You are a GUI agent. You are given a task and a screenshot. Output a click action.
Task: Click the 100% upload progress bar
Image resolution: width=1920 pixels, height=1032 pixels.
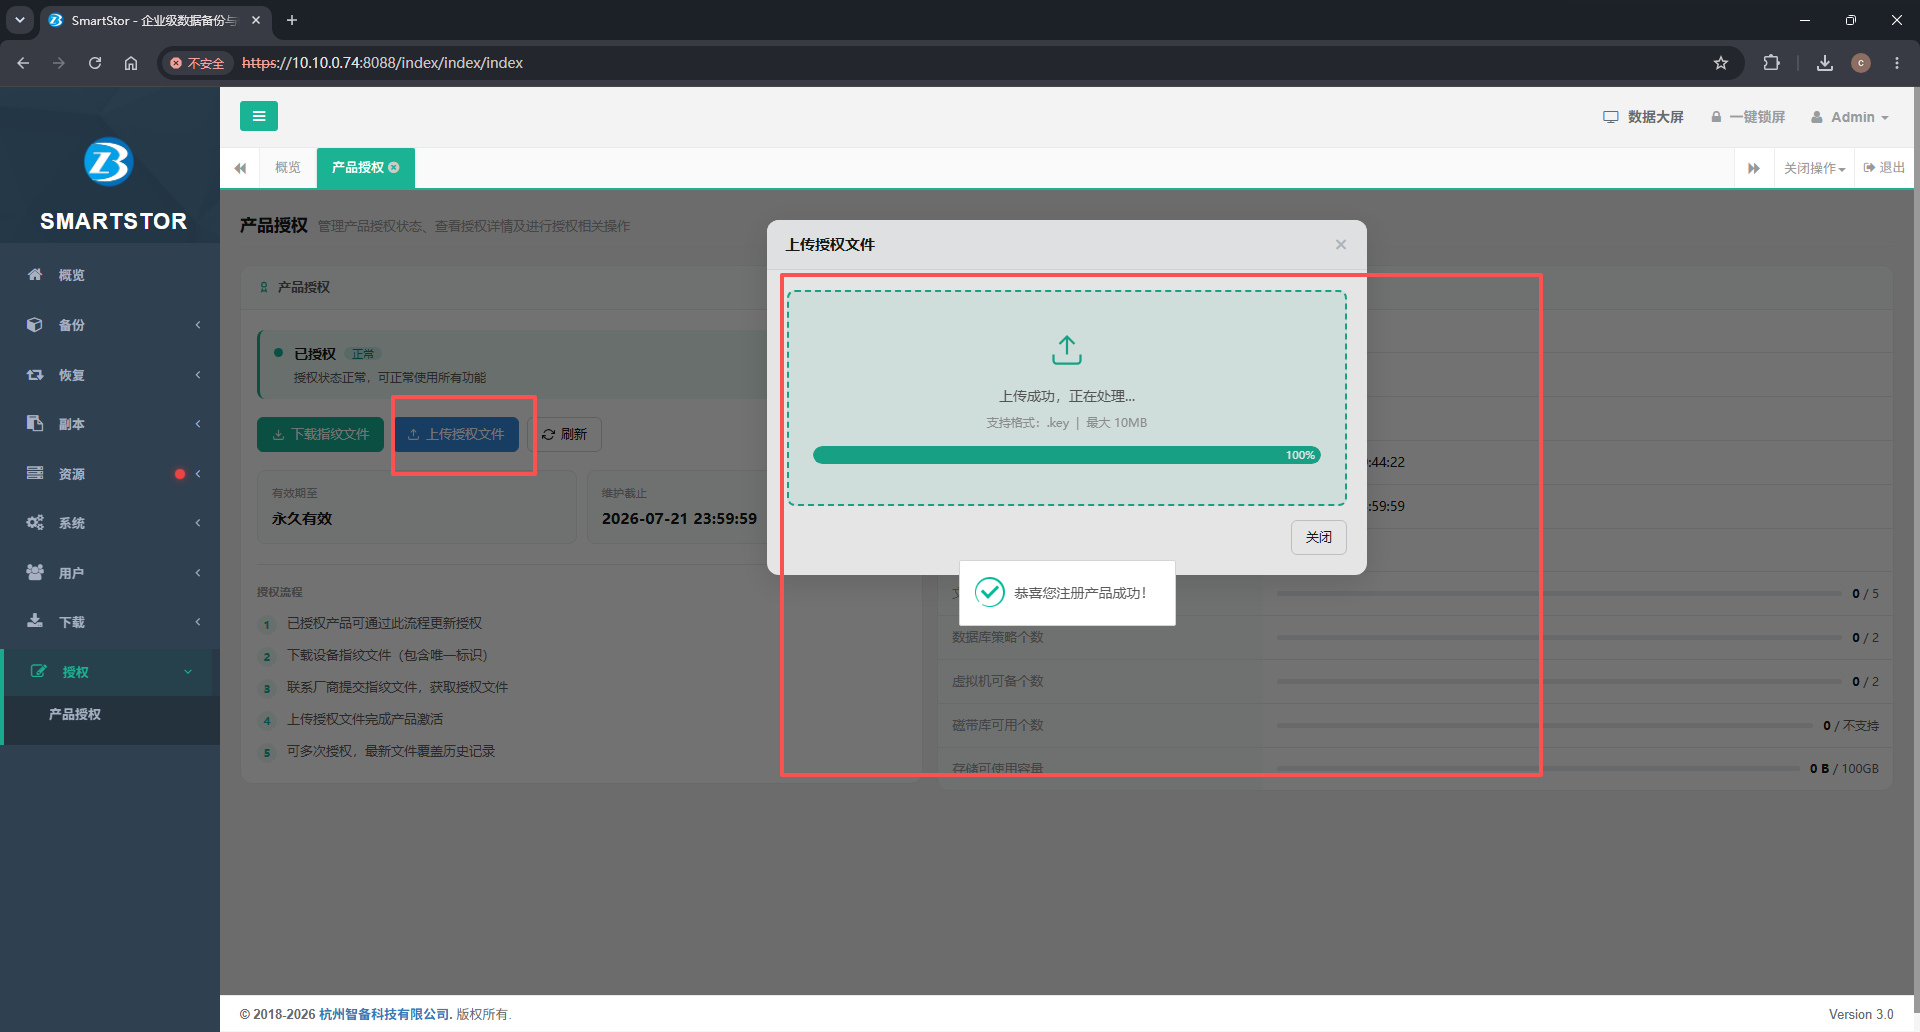click(x=1067, y=455)
